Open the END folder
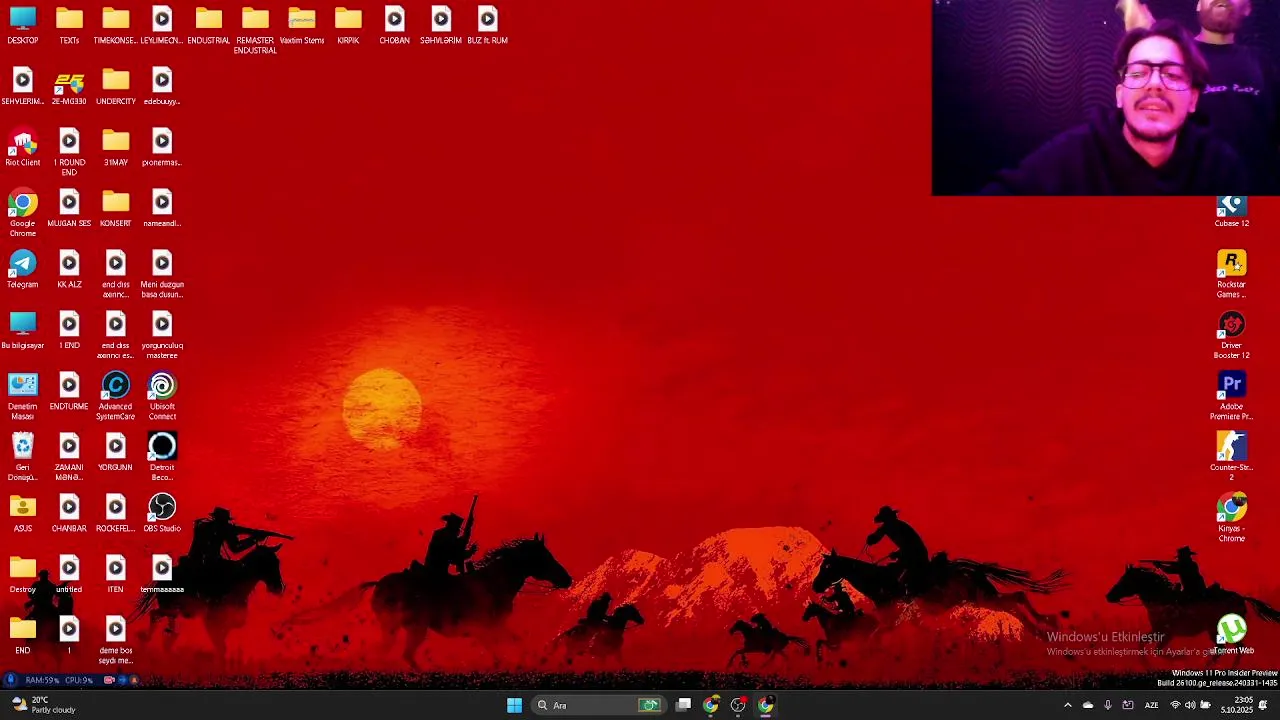1280x720 pixels. click(x=22, y=636)
